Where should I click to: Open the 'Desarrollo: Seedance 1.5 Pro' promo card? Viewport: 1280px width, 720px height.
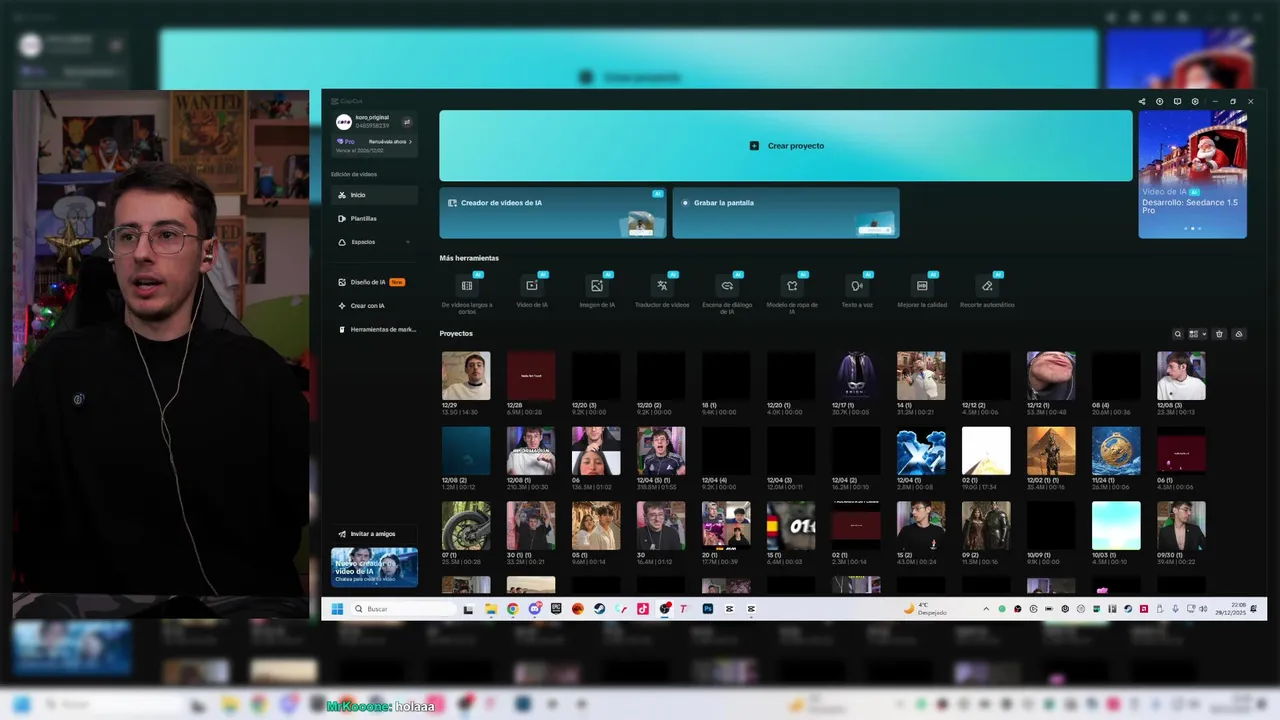[1193, 174]
